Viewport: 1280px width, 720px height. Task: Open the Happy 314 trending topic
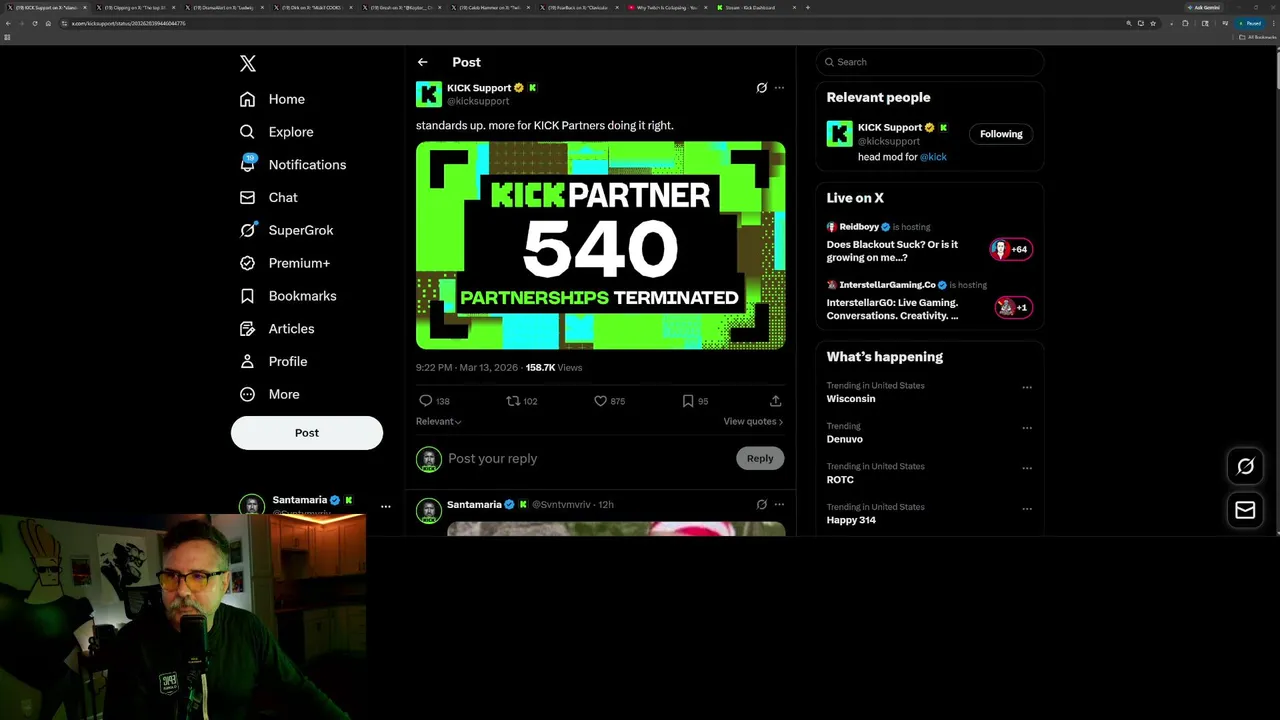coord(851,520)
